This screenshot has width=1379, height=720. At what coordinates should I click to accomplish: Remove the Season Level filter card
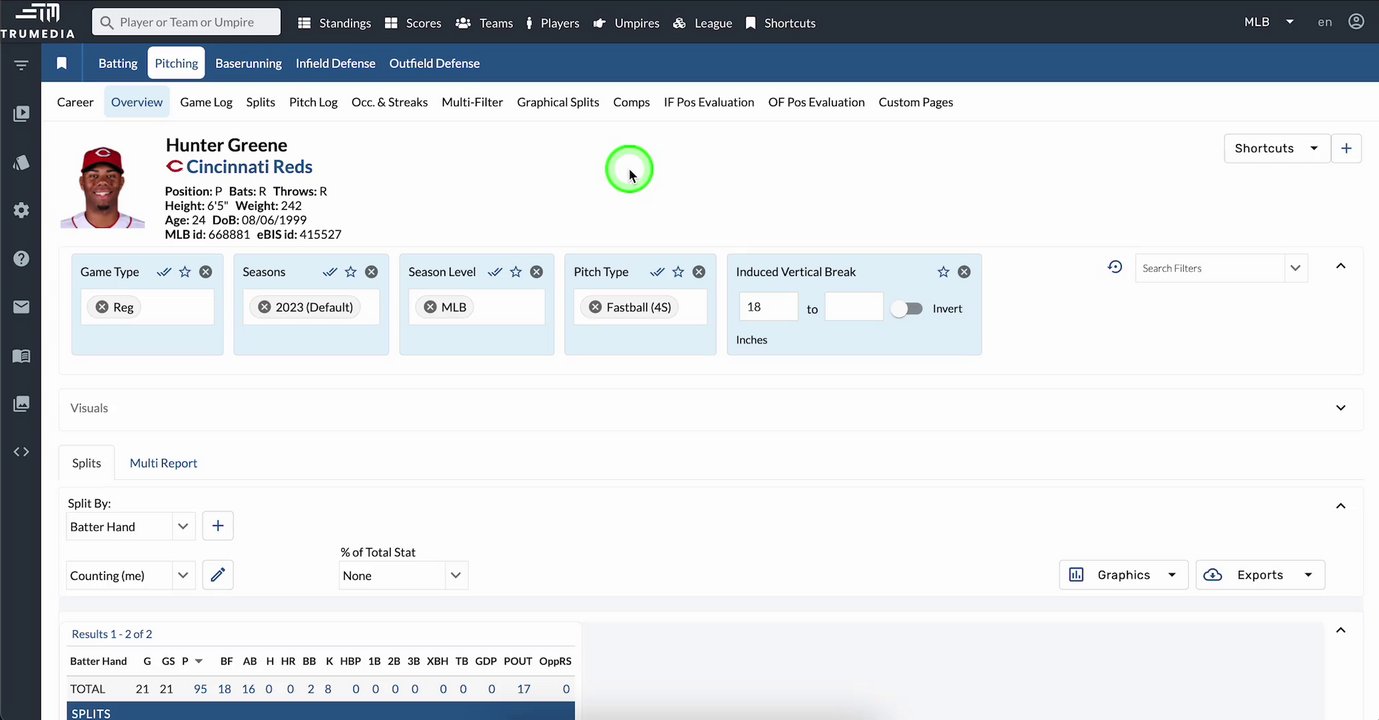click(536, 272)
